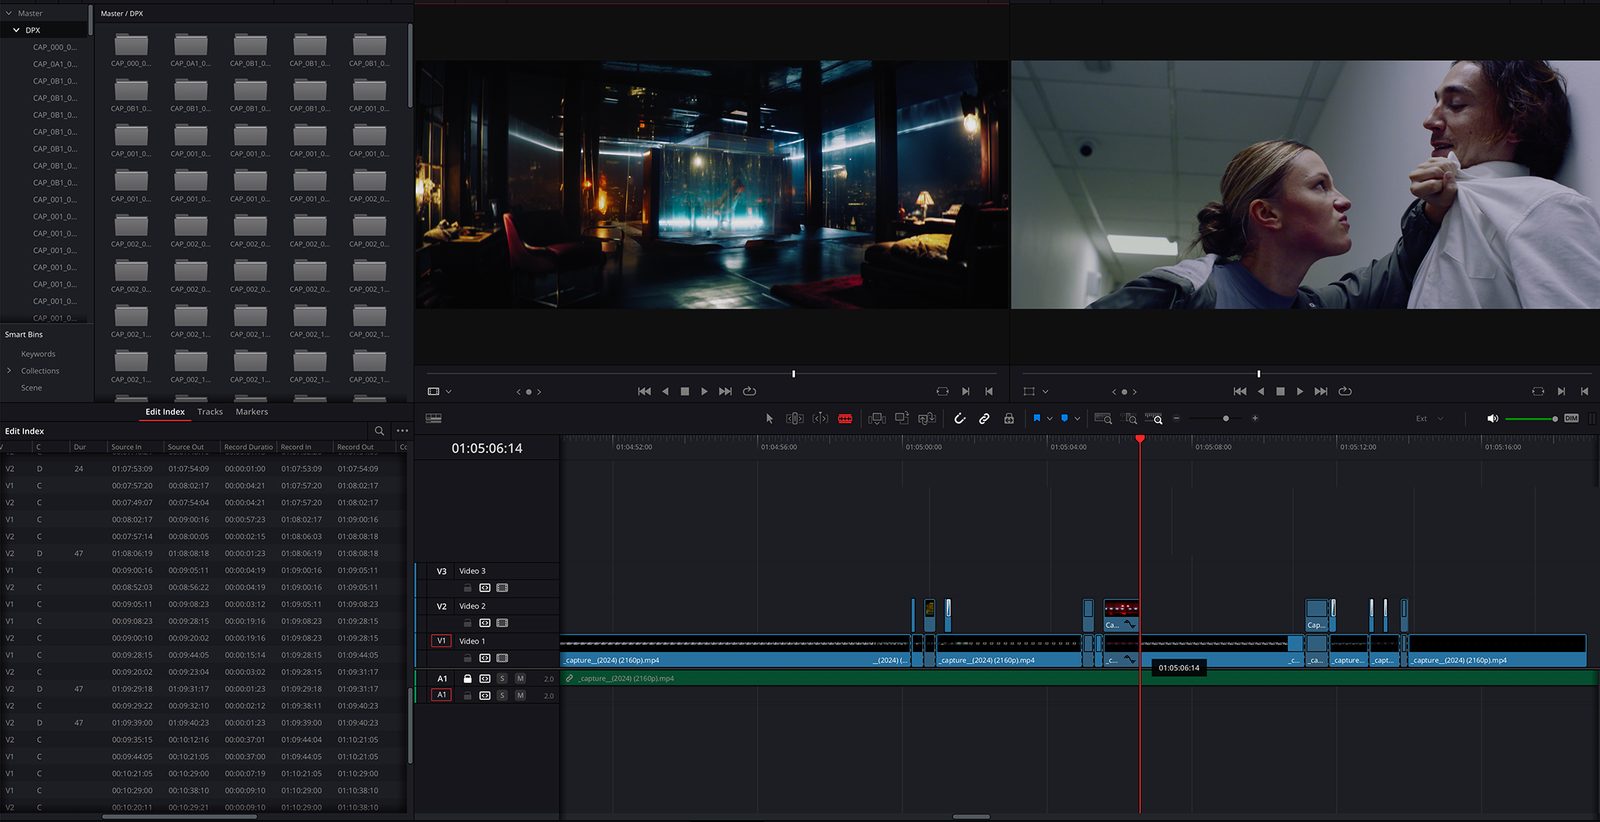Screen dimensions: 1600x822
Task: Select the Selection Mode arrow tool
Action: [x=769, y=419]
